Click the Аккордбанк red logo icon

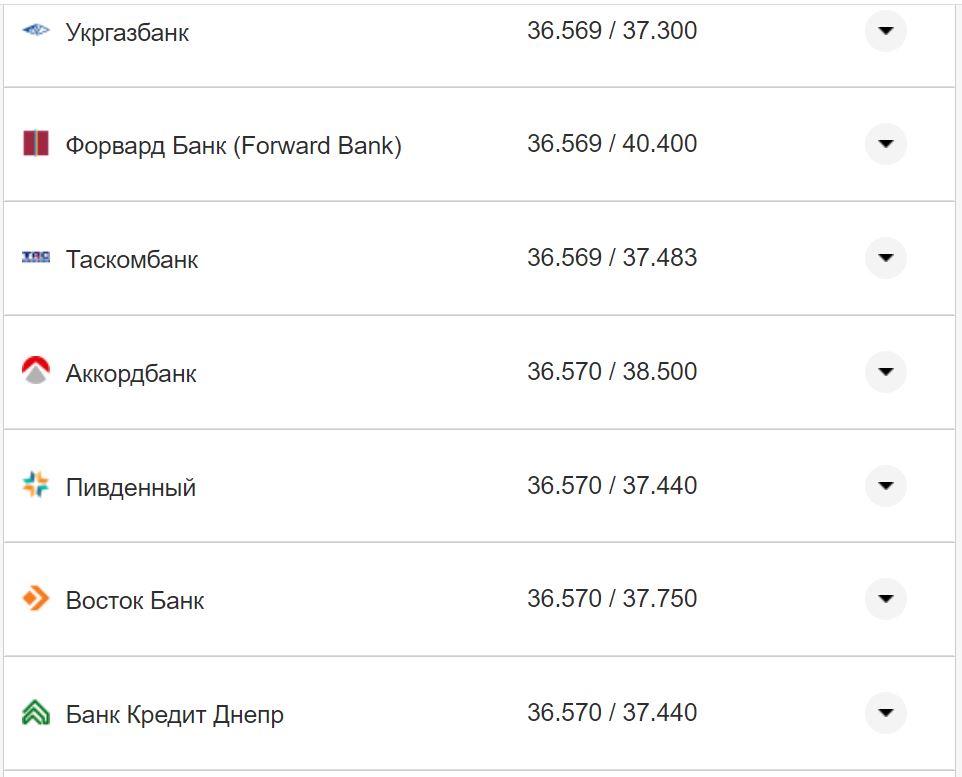click(36, 371)
